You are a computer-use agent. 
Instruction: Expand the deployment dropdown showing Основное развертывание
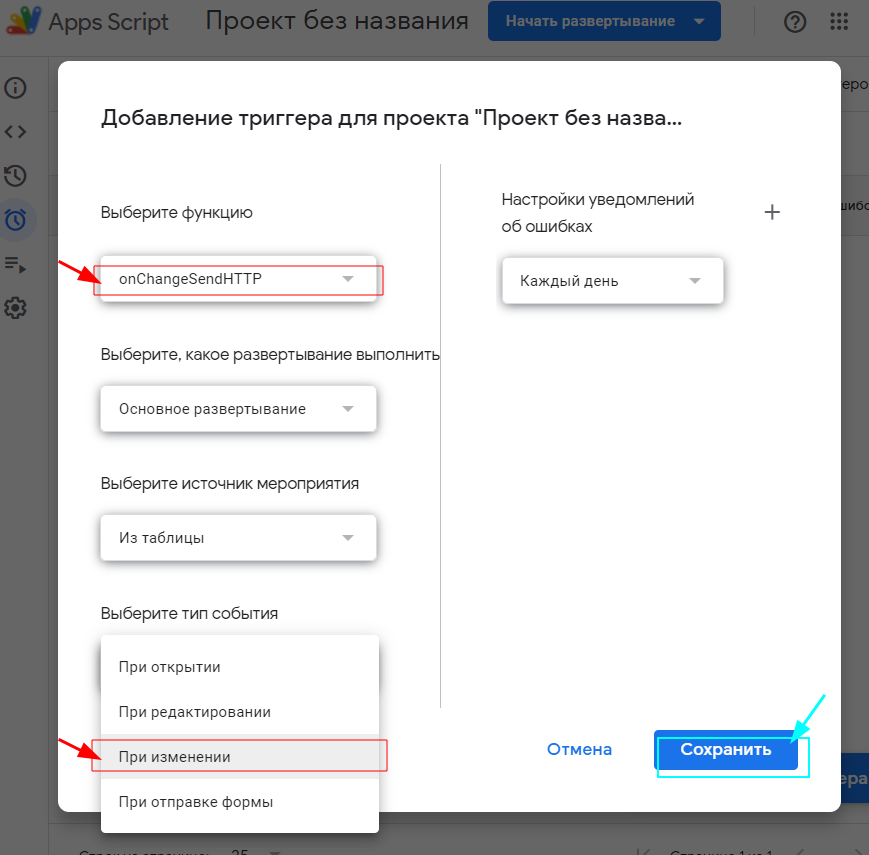click(x=237, y=408)
